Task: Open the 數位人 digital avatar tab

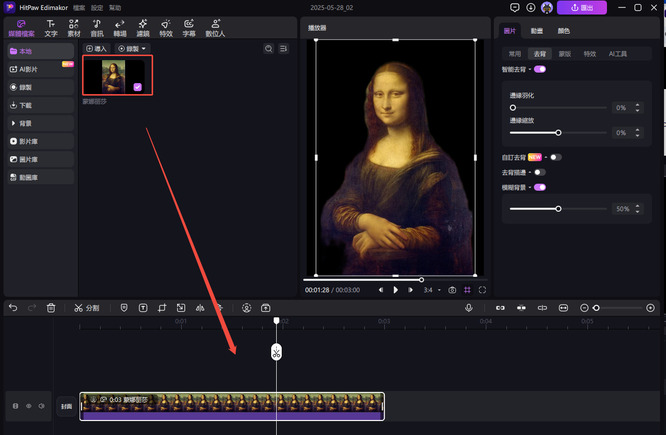Action: [x=215, y=28]
